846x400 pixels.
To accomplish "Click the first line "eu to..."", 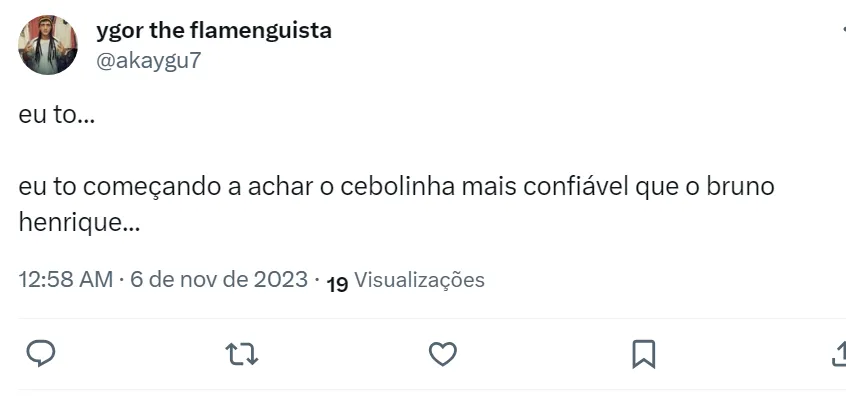I will pyautogui.click(x=57, y=115).
